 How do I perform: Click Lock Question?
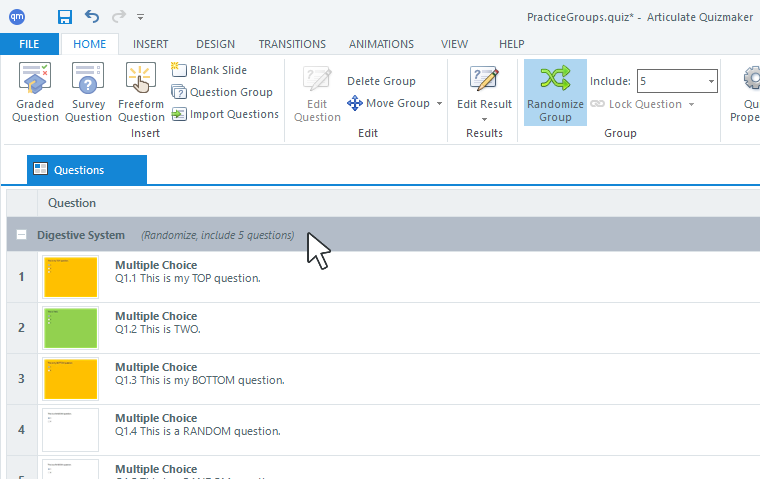tap(636, 104)
